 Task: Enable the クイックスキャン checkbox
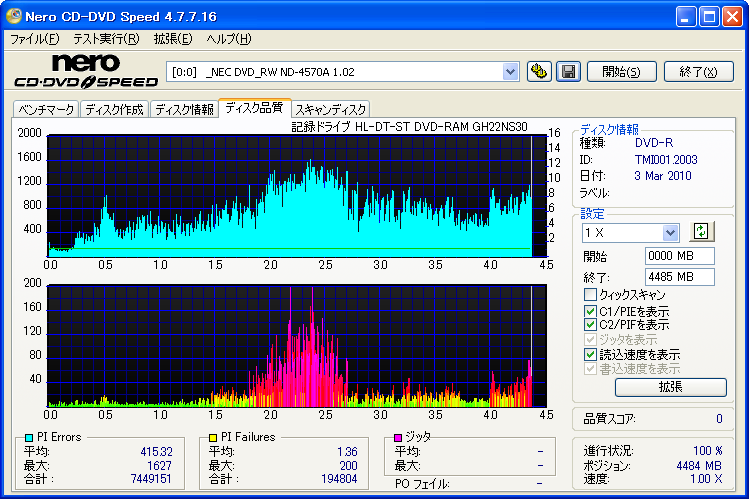click(590, 294)
